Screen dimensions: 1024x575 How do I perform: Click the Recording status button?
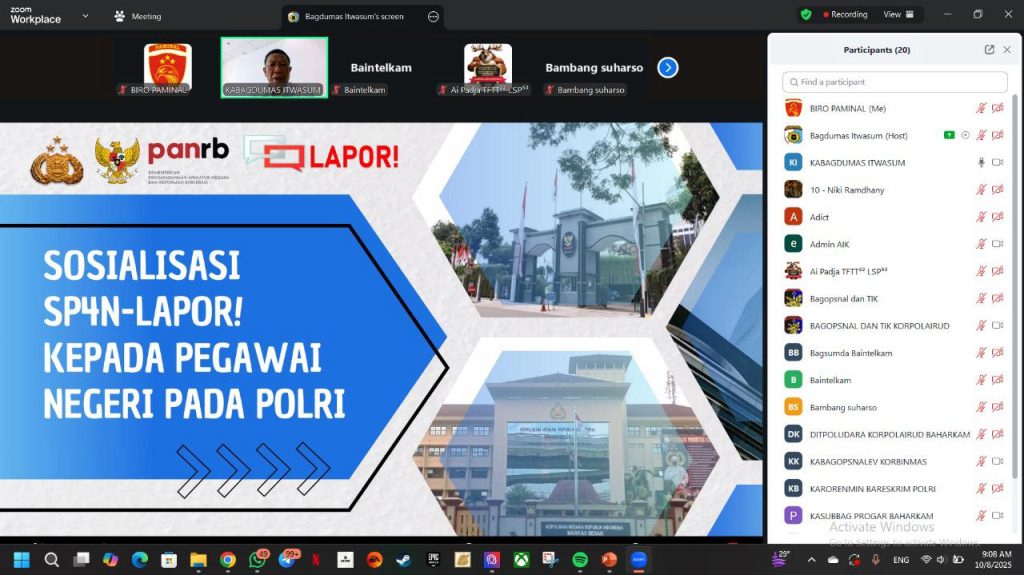pos(844,15)
